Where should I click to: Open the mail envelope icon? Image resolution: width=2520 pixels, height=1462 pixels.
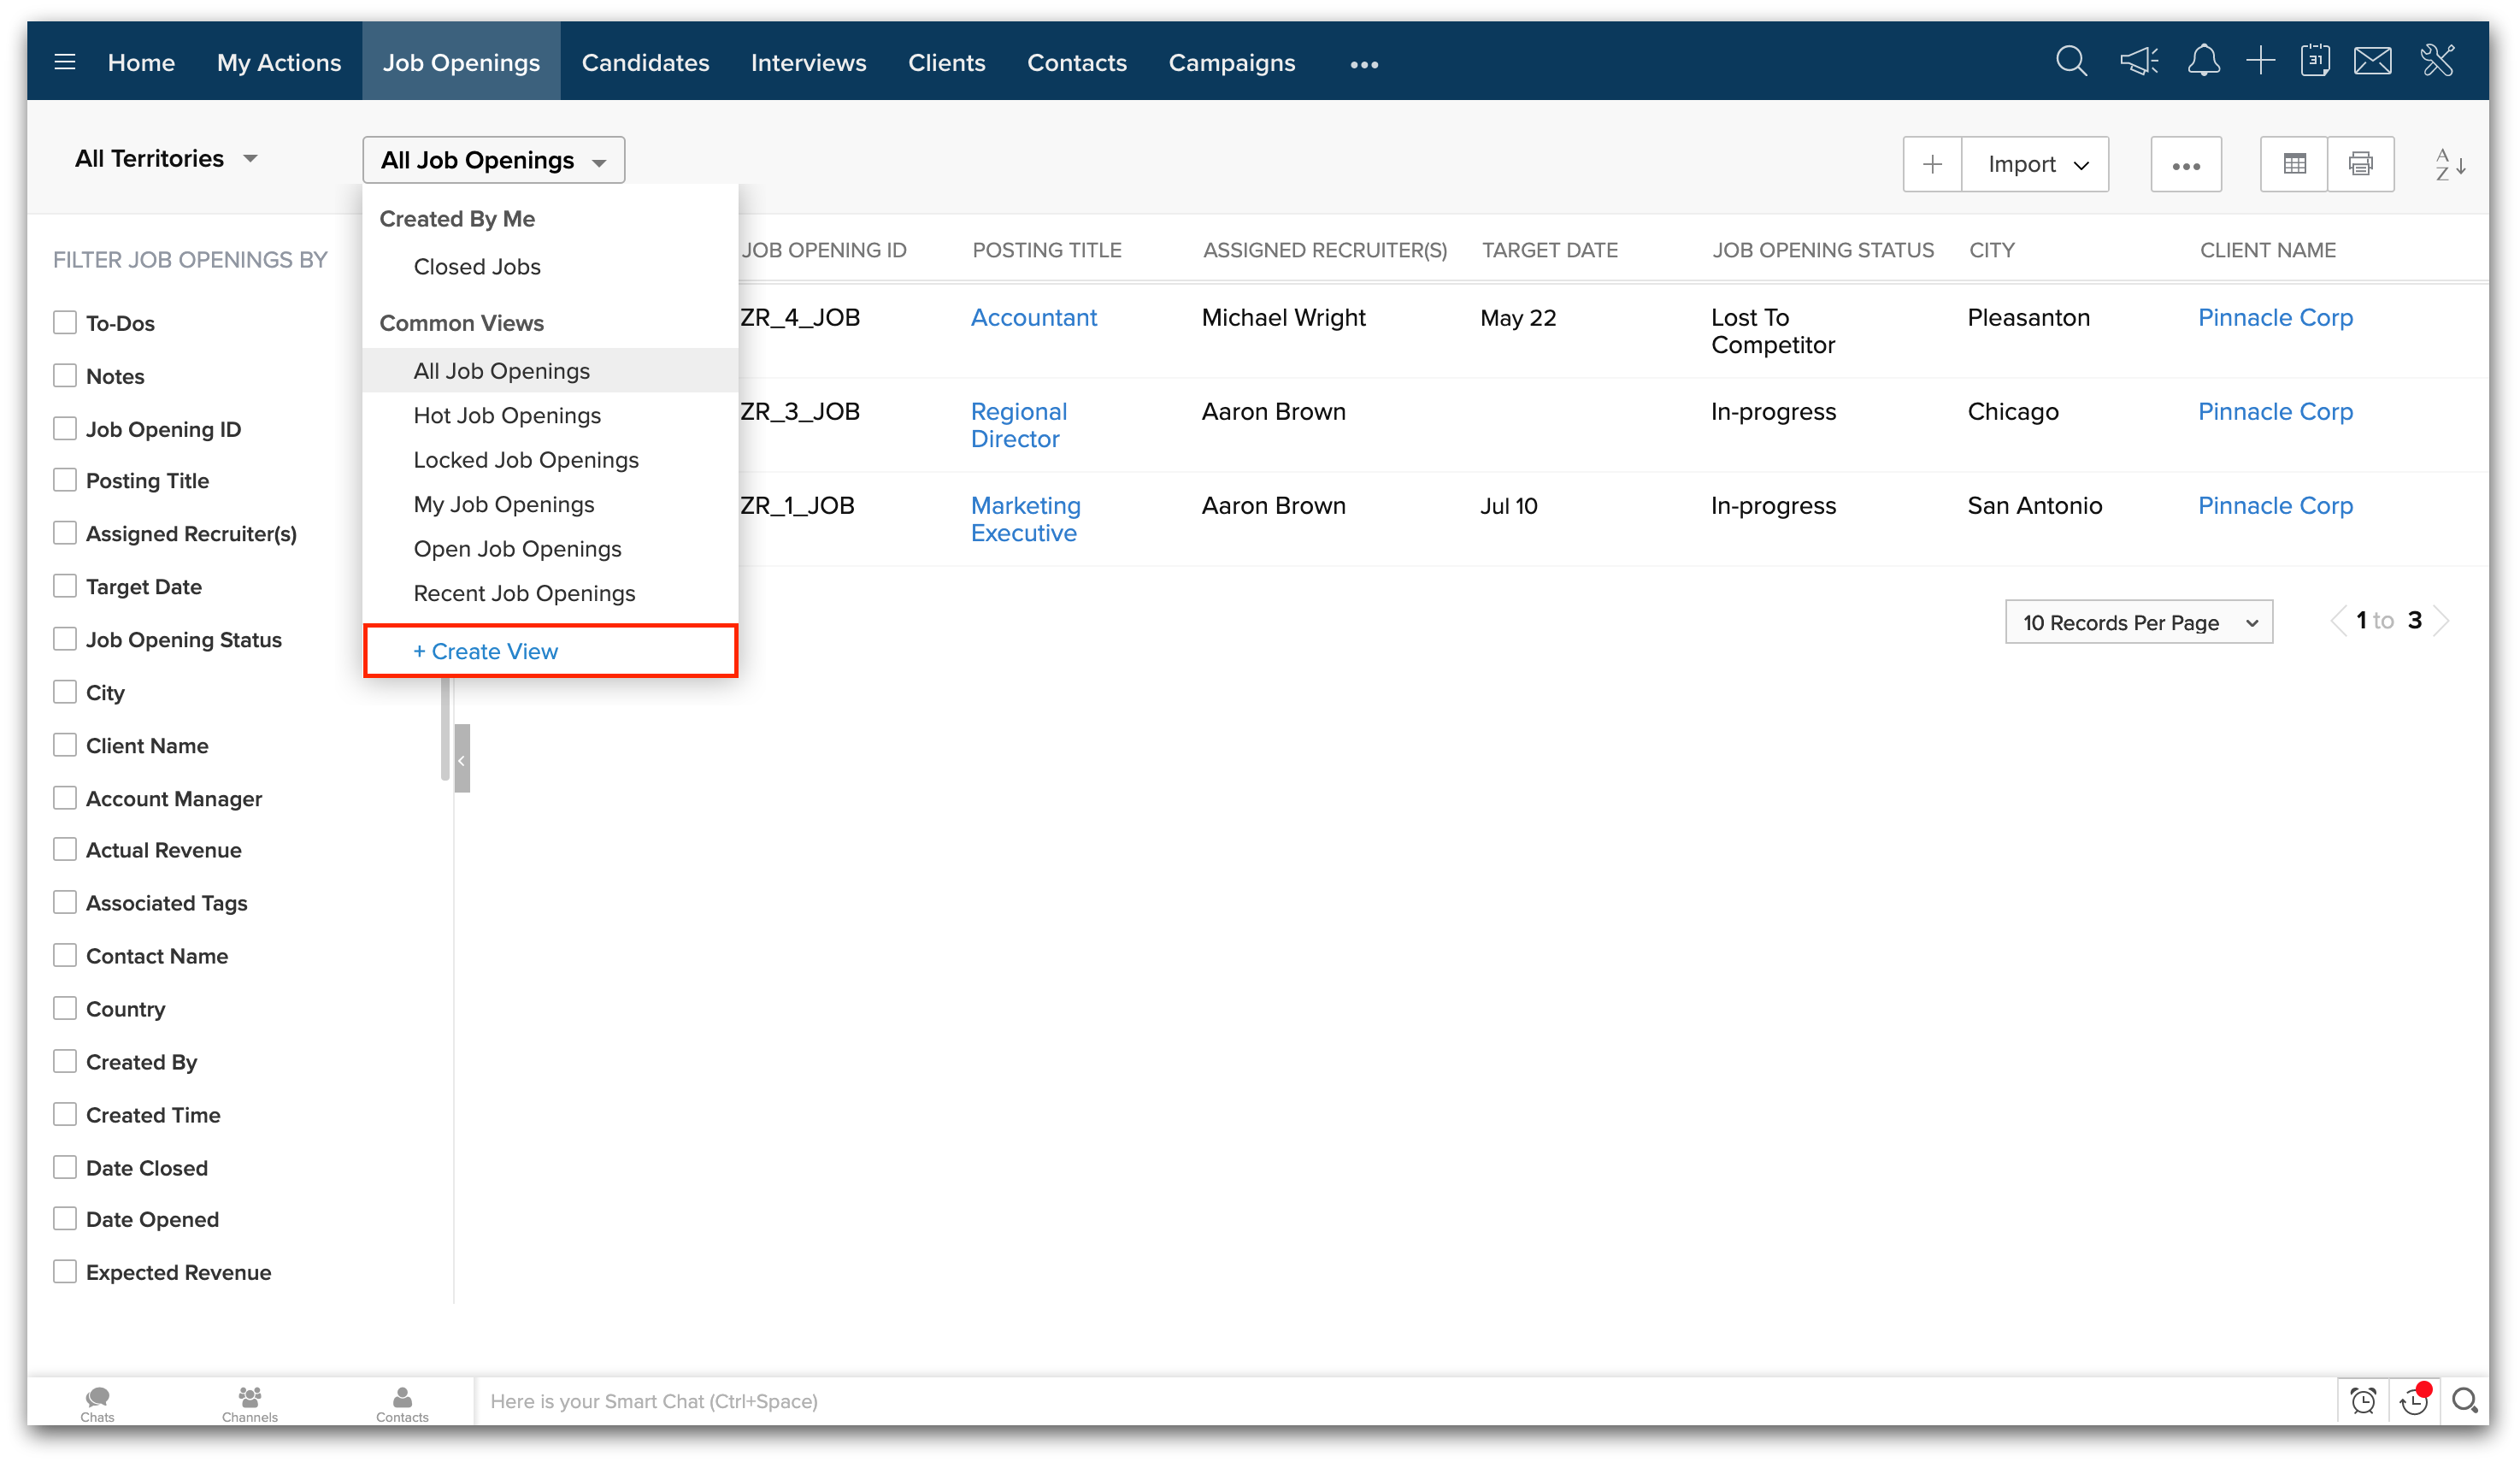2372,62
